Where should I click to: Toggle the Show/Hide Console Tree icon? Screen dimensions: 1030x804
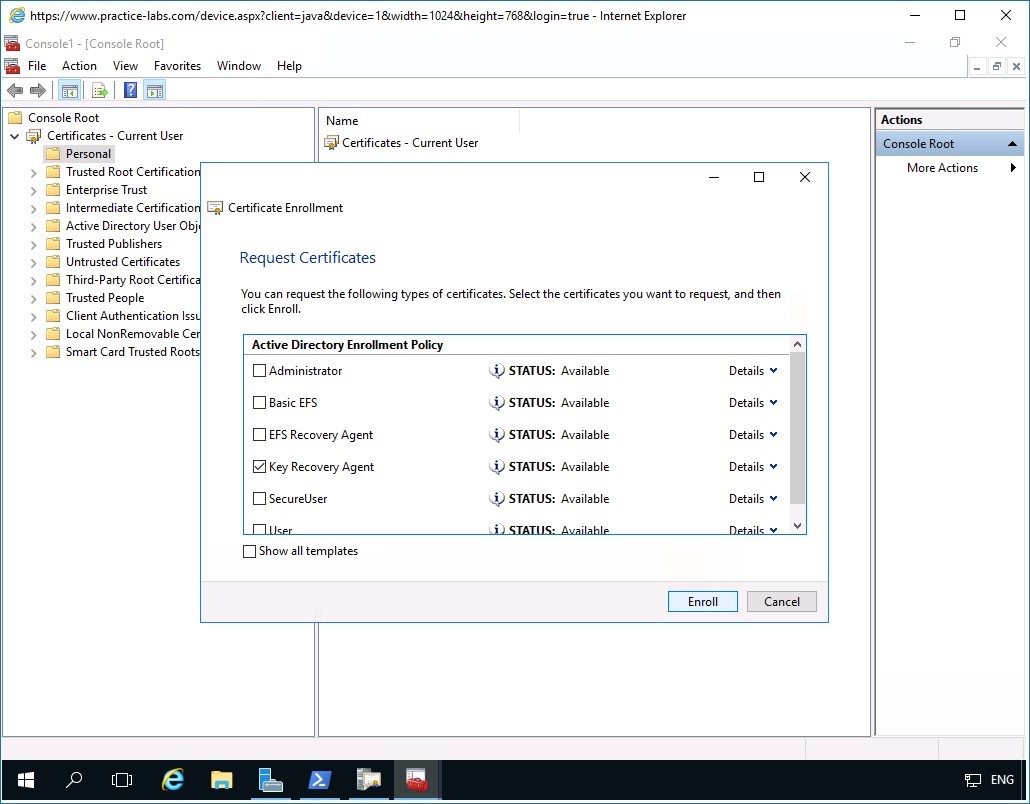69,89
